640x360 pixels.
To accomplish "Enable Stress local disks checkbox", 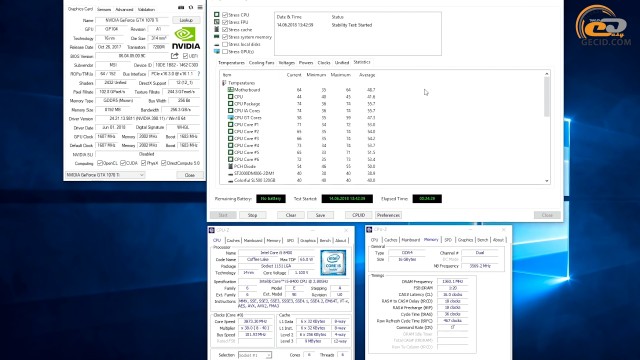I will [225, 44].
